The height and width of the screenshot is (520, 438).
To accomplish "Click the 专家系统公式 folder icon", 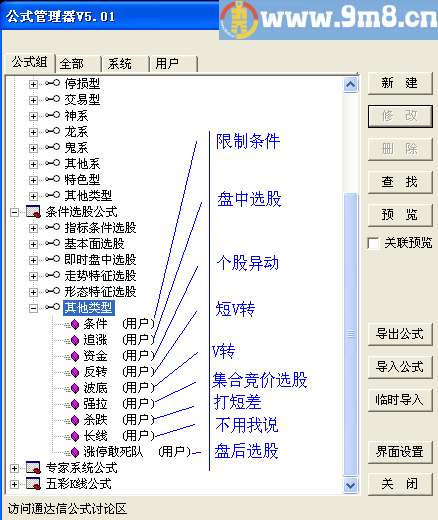I will (x=33, y=468).
